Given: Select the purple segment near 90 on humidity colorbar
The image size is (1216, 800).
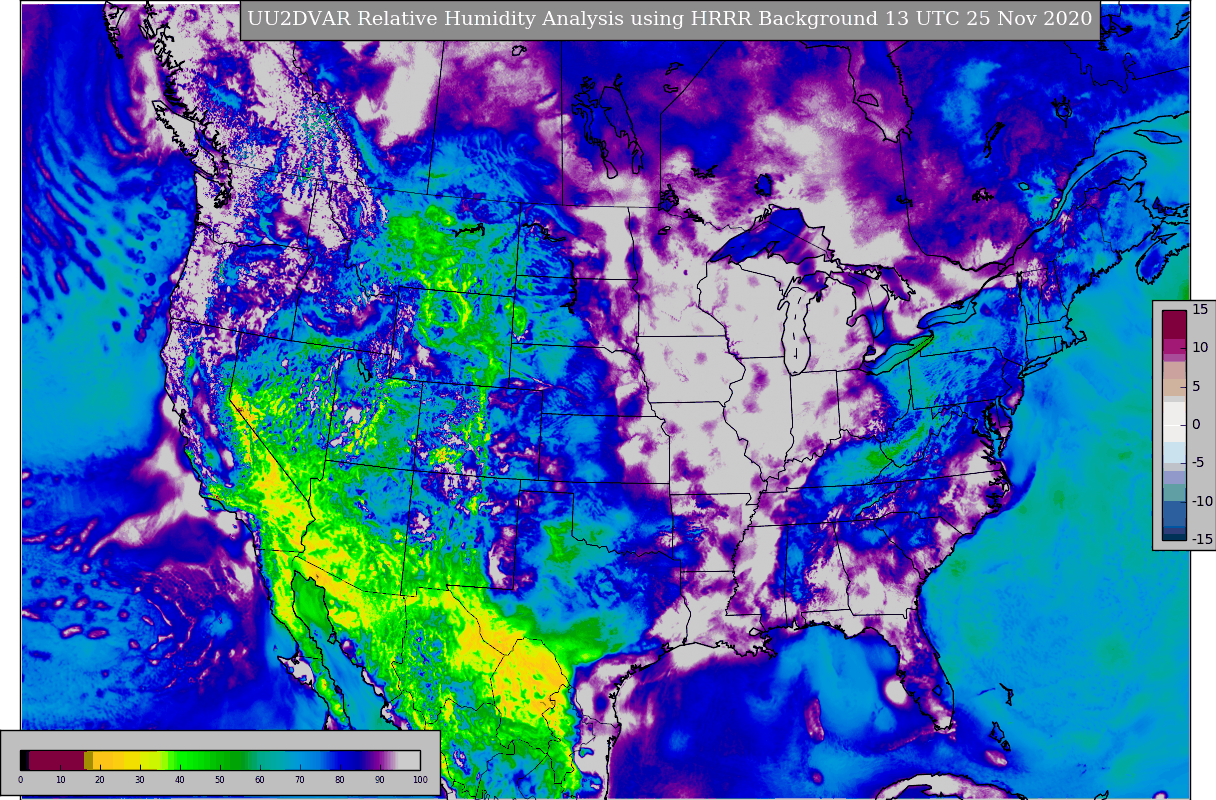Looking at the screenshot, I should coord(380,760).
